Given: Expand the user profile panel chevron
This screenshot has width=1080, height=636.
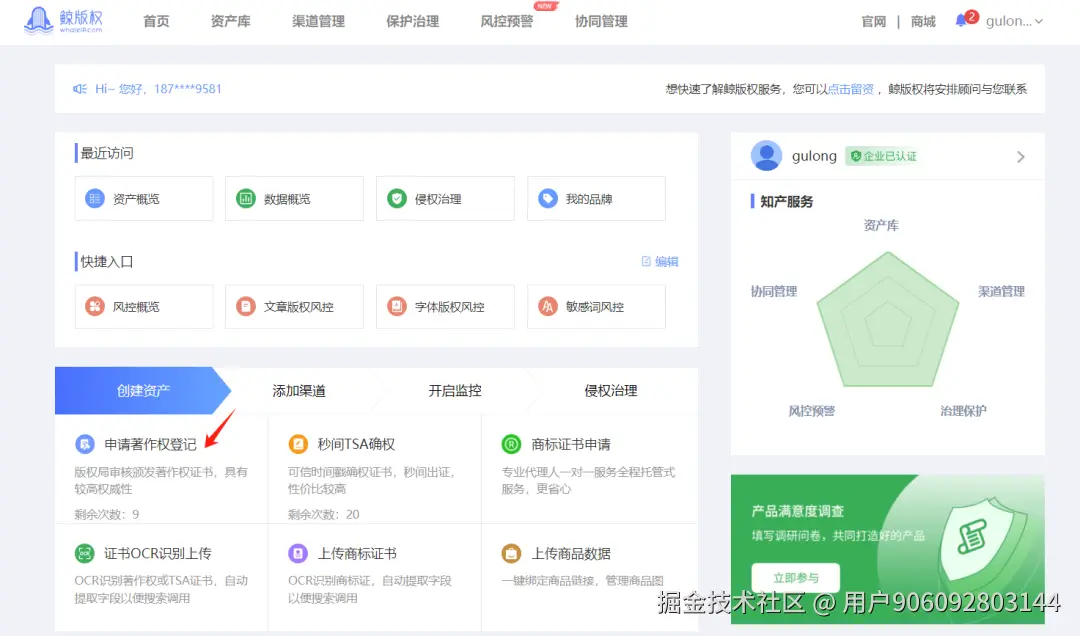Looking at the screenshot, I should click(x=1021, y=156).
